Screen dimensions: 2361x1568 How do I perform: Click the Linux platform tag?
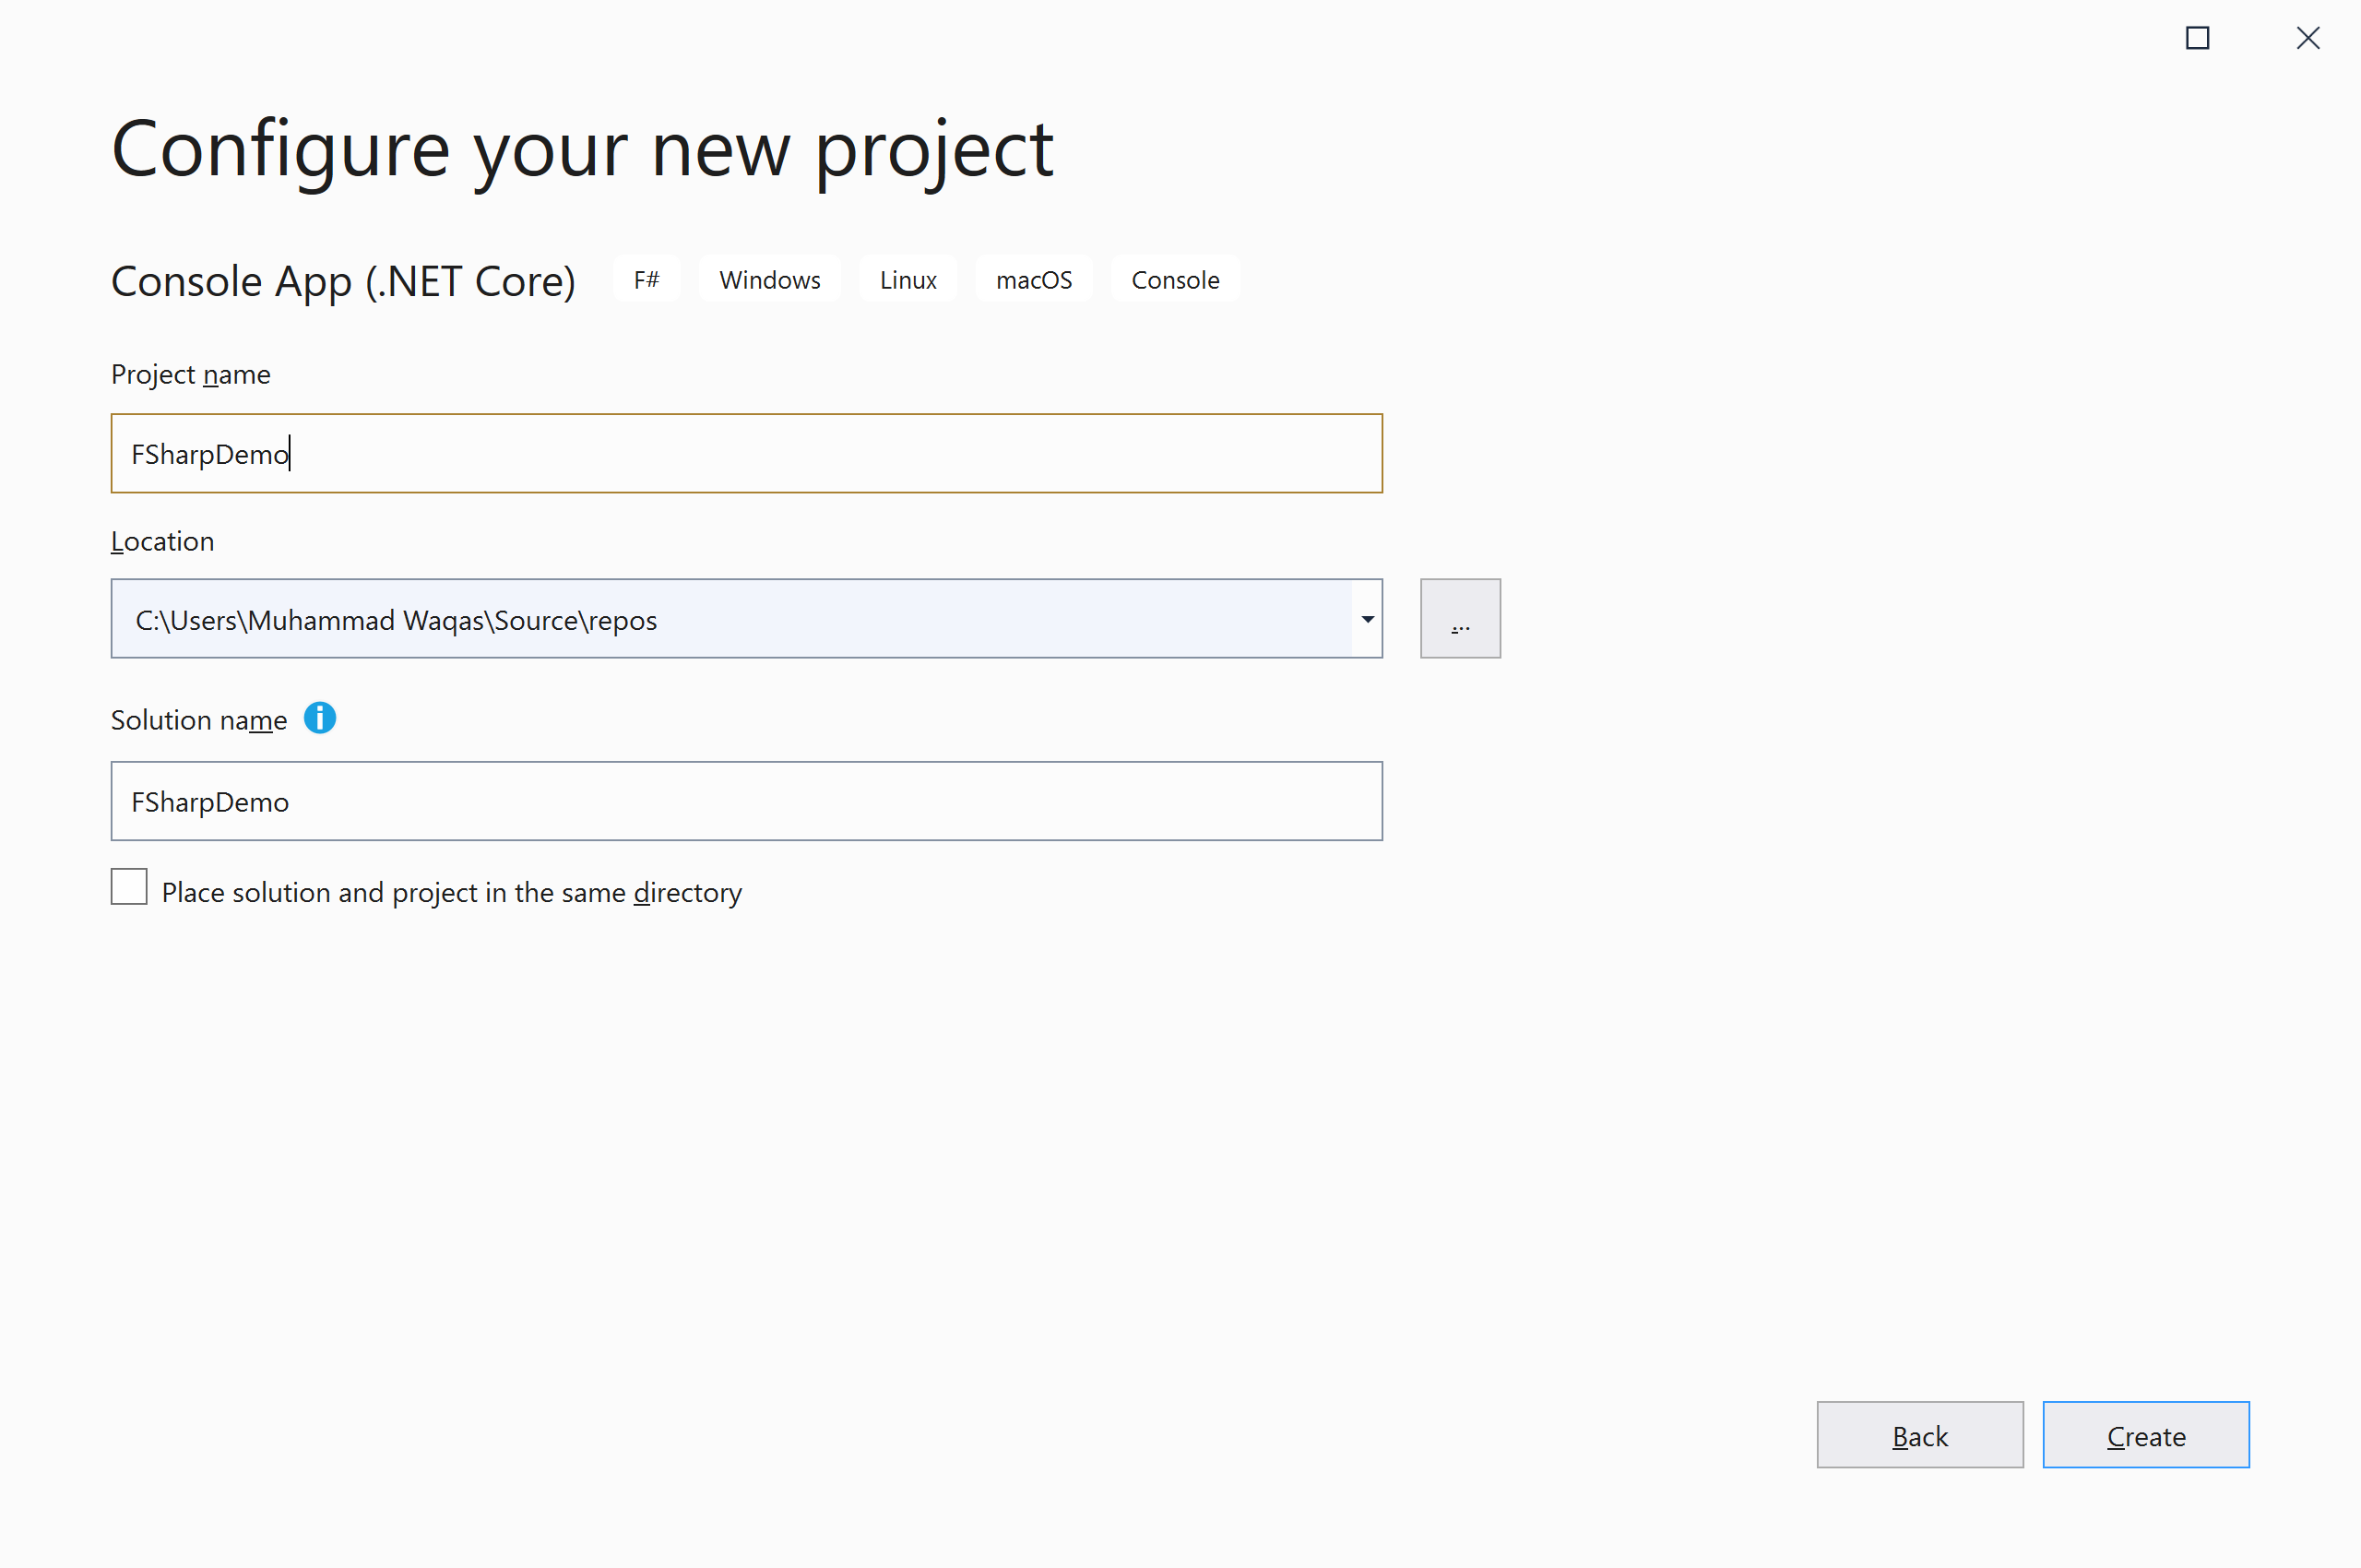click(907, 280)
